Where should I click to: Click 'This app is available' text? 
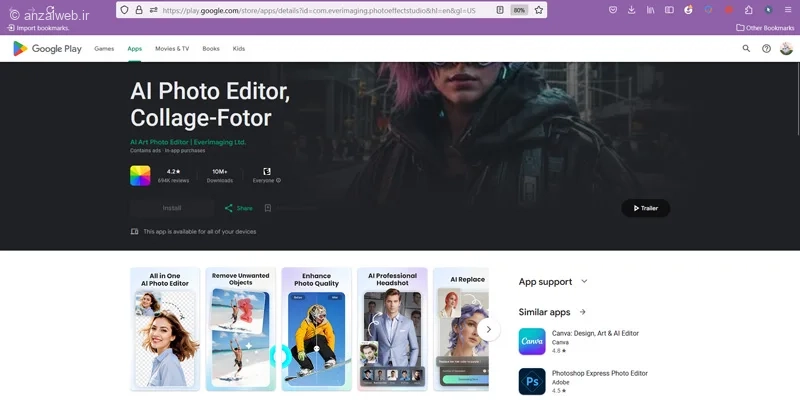199,232
